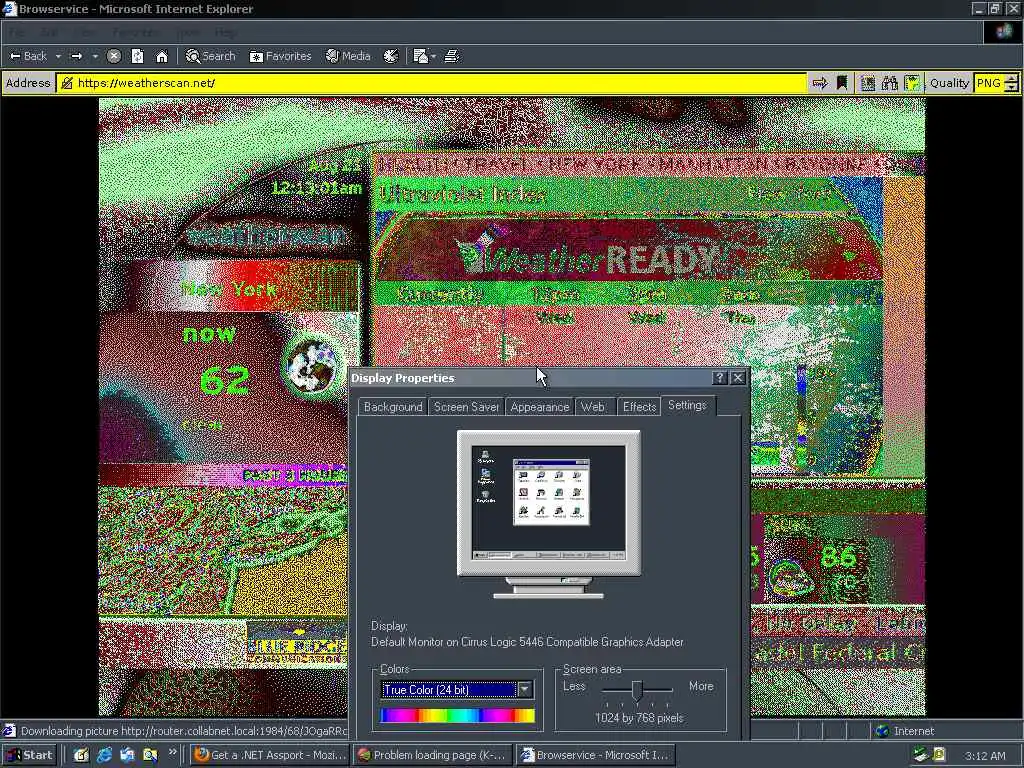1024x768 pixels.
Task: Stop page loading with Stop icon
Action: [114, 56]
